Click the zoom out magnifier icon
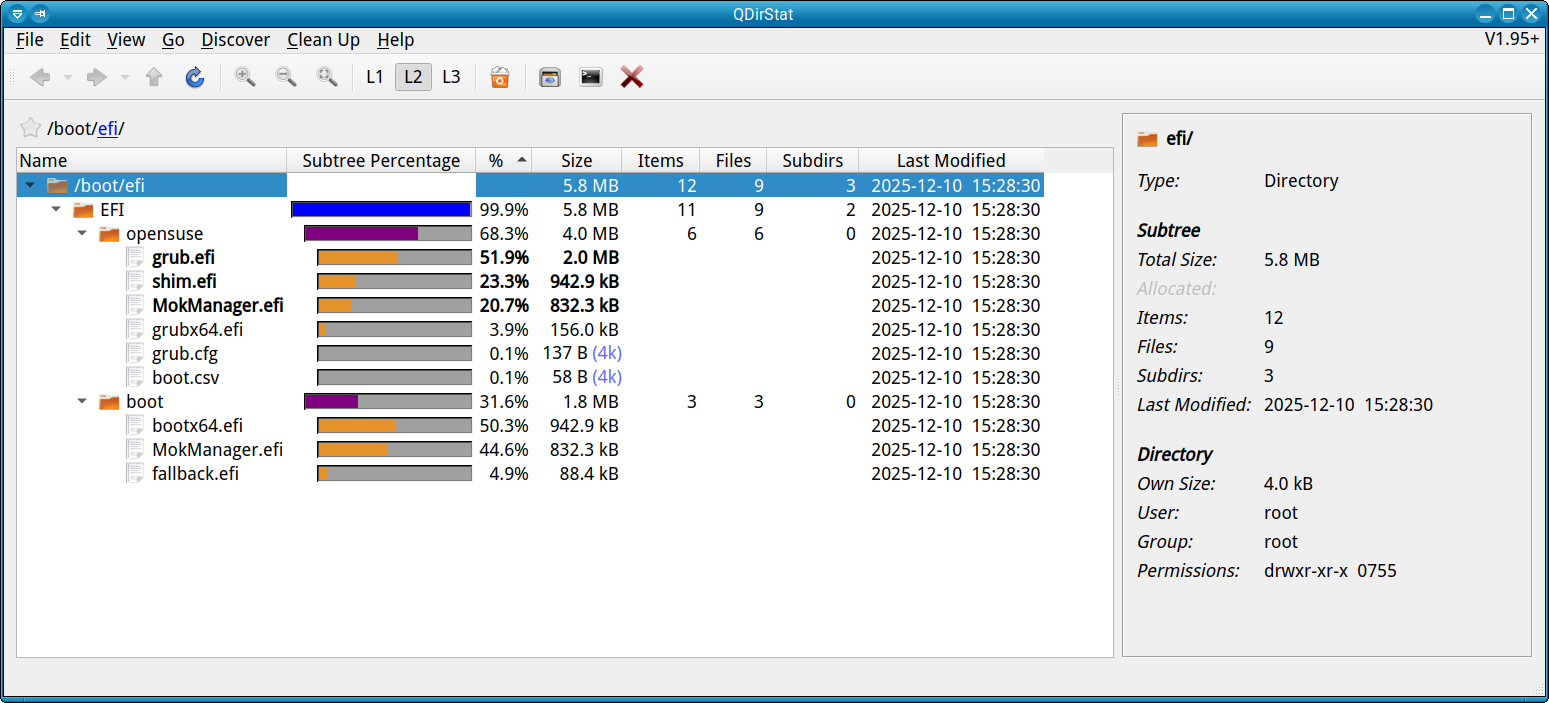This screenshot has width=1549, height=703. click(286, 77)
